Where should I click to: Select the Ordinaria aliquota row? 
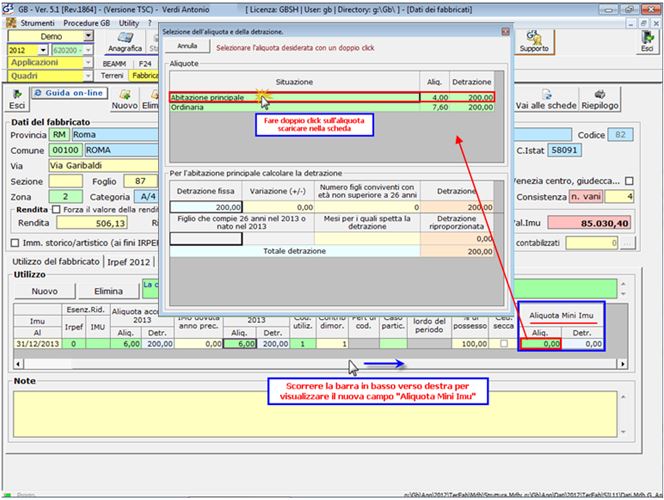pyautogui.click(x=332, y=107)
